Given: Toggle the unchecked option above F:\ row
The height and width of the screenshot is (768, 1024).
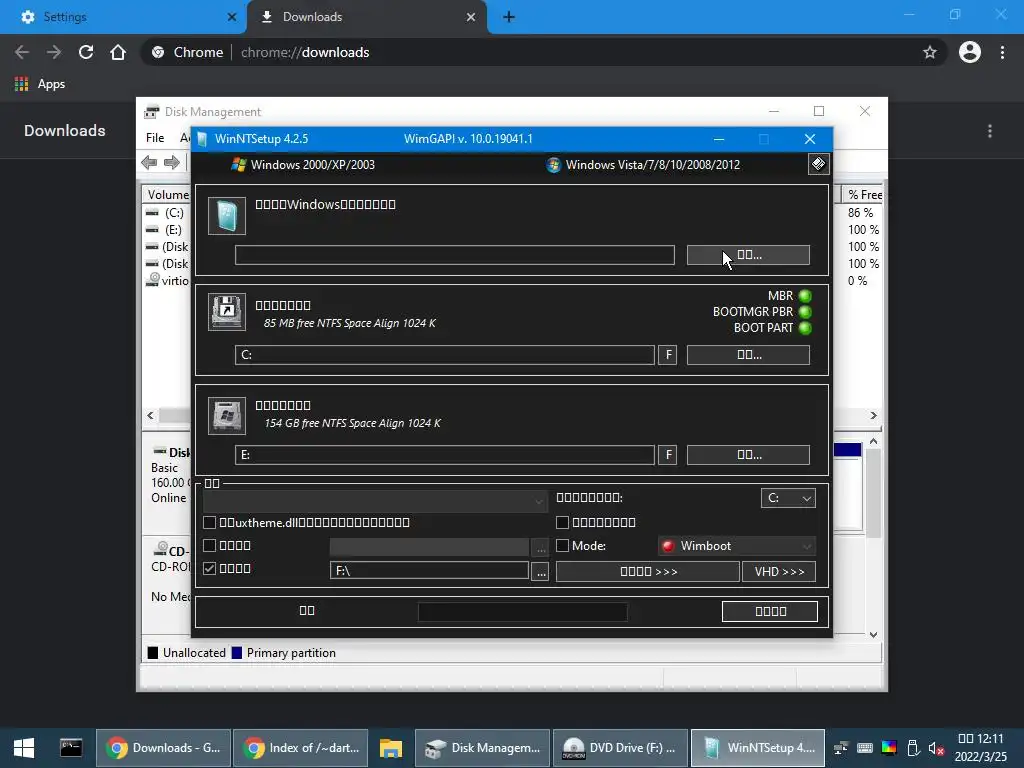Looking at the screenshot, I should click(210, 545).
